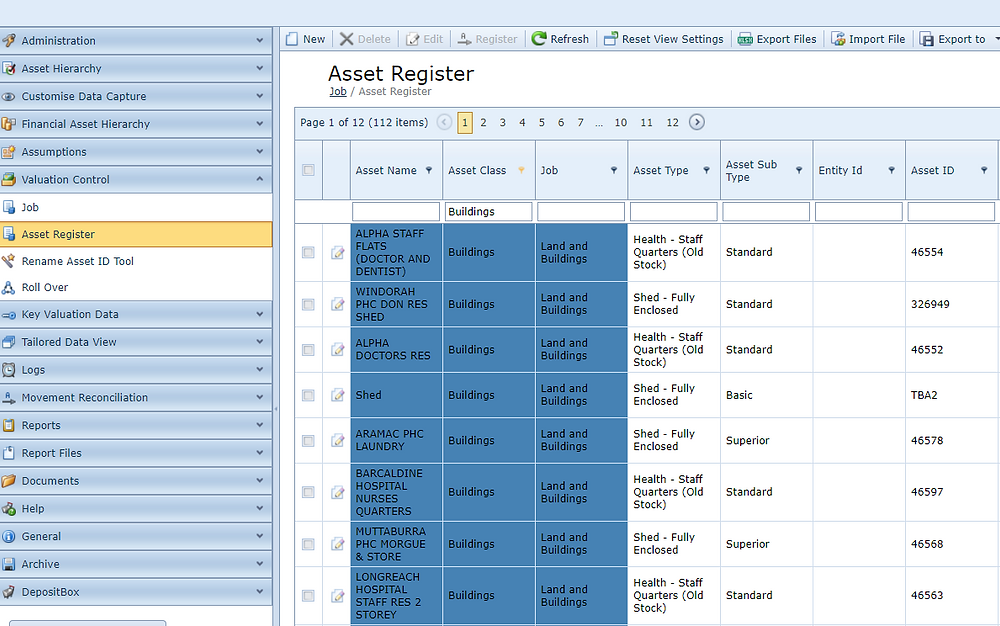
Task: Tick checkbox for the Shed row
Action: pos(308,395)
